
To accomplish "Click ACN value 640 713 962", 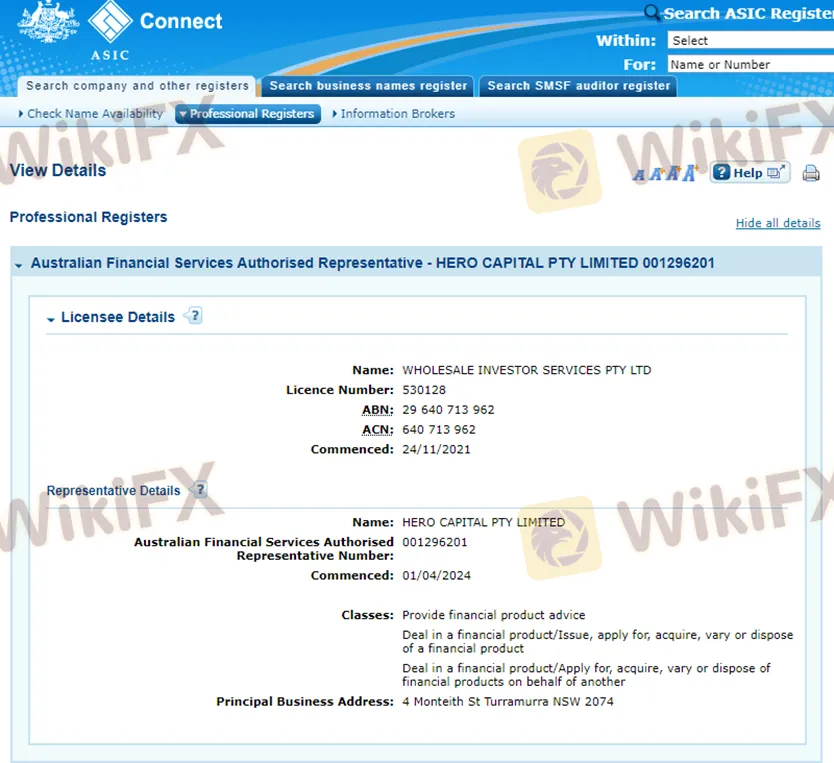I will pyautogui.click(x=439, y=430).
